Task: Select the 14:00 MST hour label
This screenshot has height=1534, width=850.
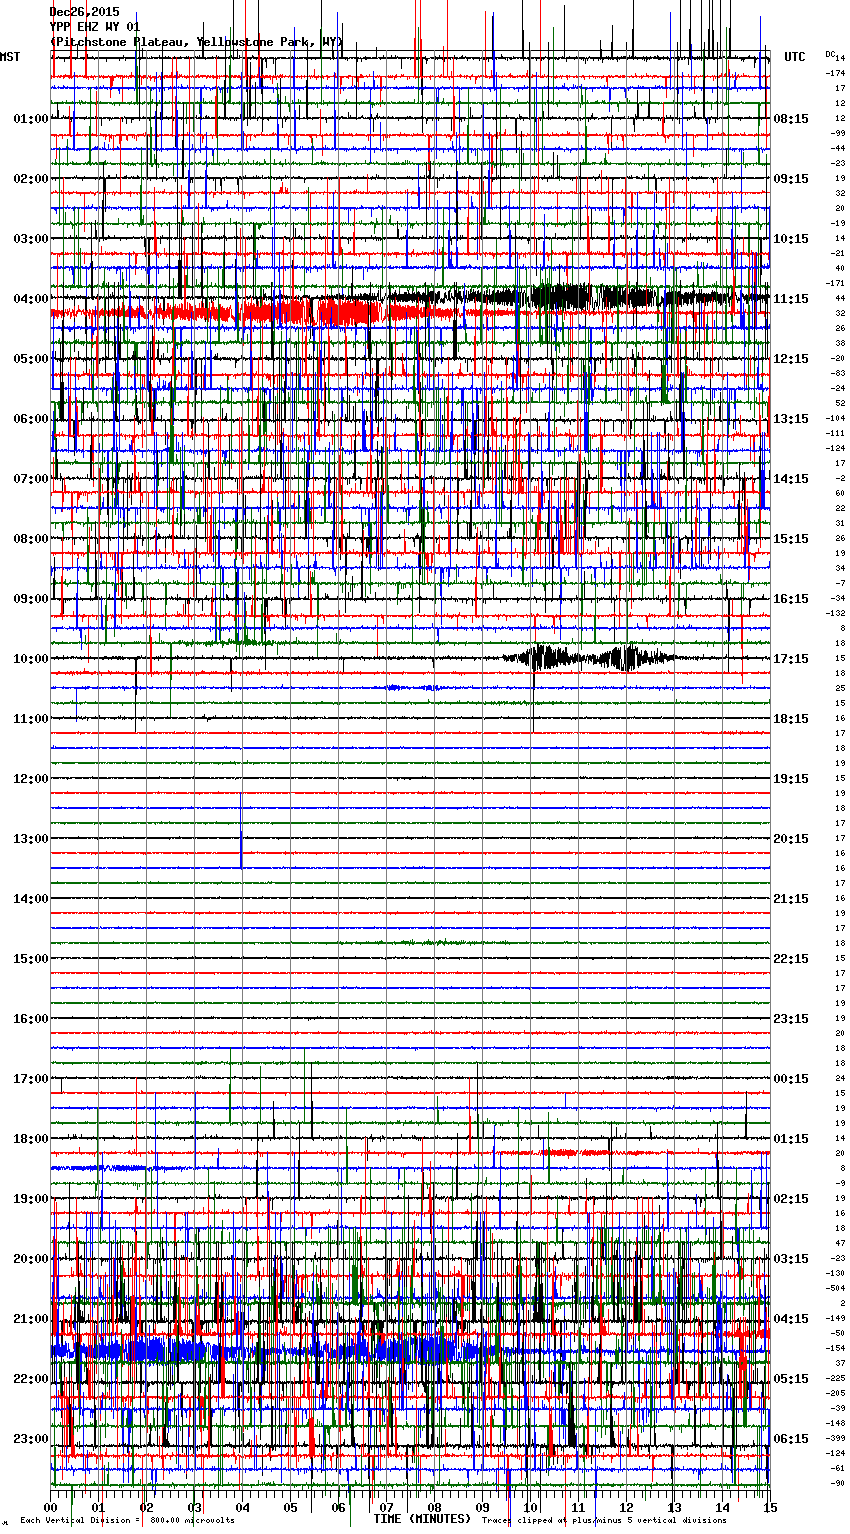Action: pos(31,899)
